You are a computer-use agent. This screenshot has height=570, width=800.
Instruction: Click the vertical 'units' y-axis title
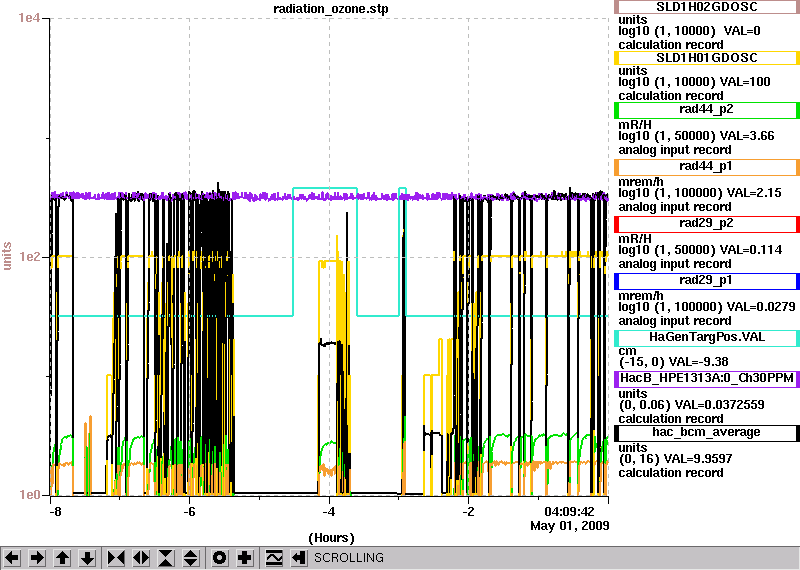click(x=7, y=256)
